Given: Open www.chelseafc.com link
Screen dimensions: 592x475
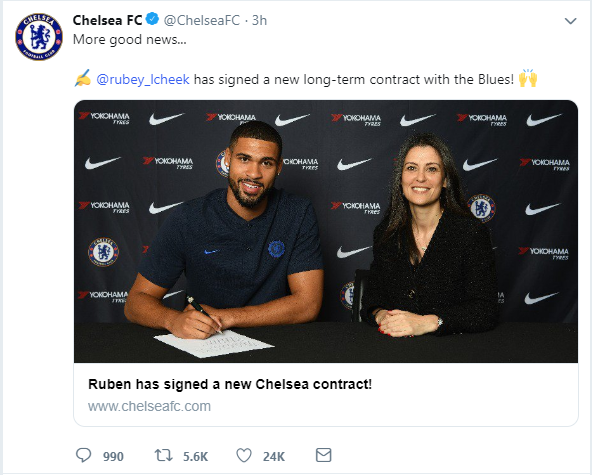Looking at the screenshot, I should click(149, 406).
